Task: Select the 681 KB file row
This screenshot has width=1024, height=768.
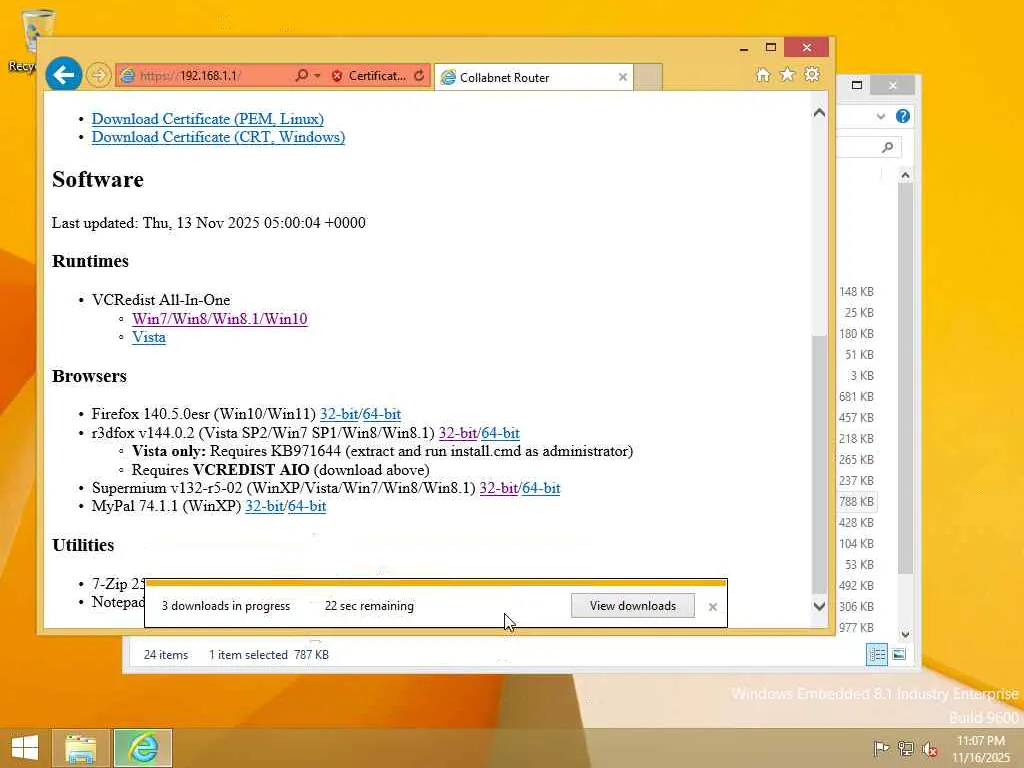Action: (857, 396)
